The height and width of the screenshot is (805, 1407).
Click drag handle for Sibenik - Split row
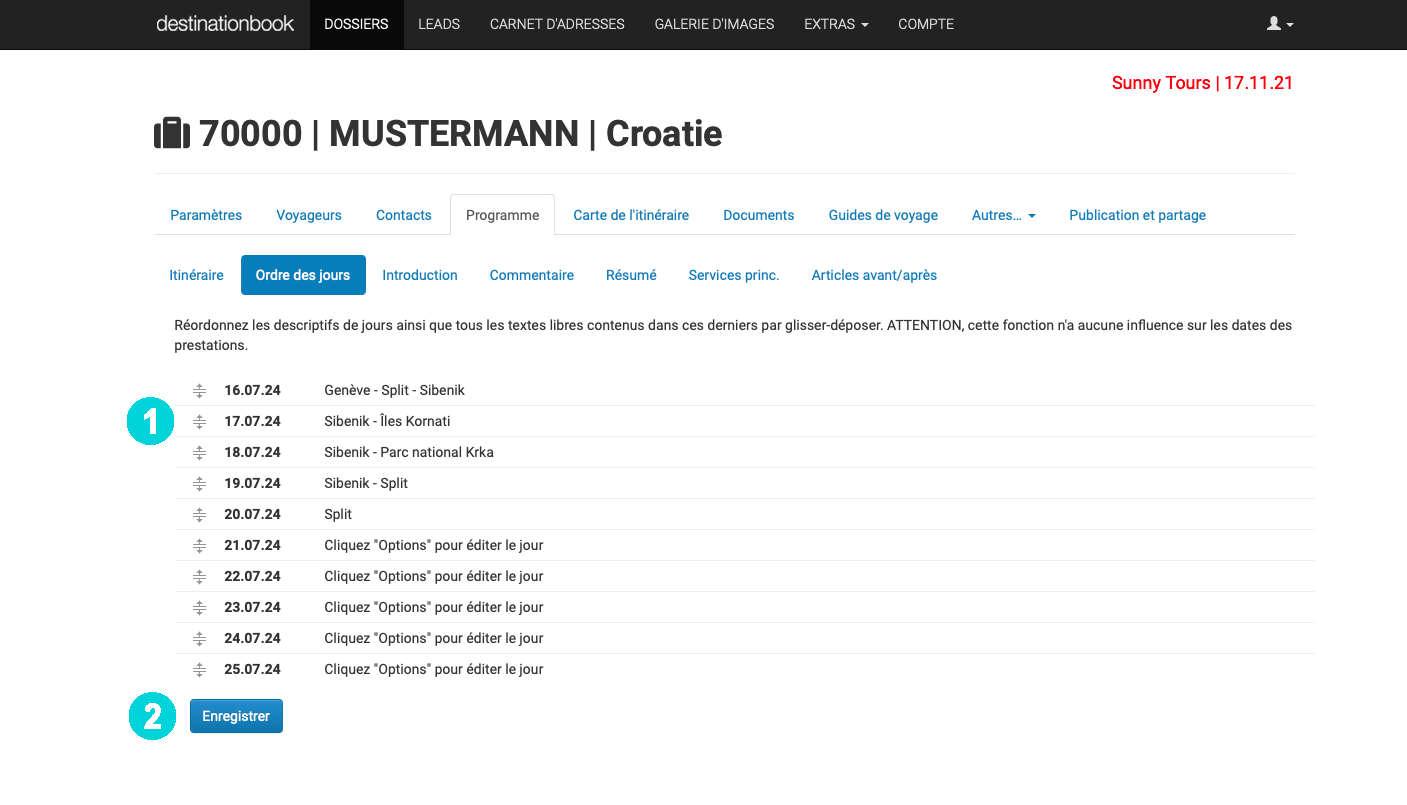pyautogui.click(x=199, y=483)
